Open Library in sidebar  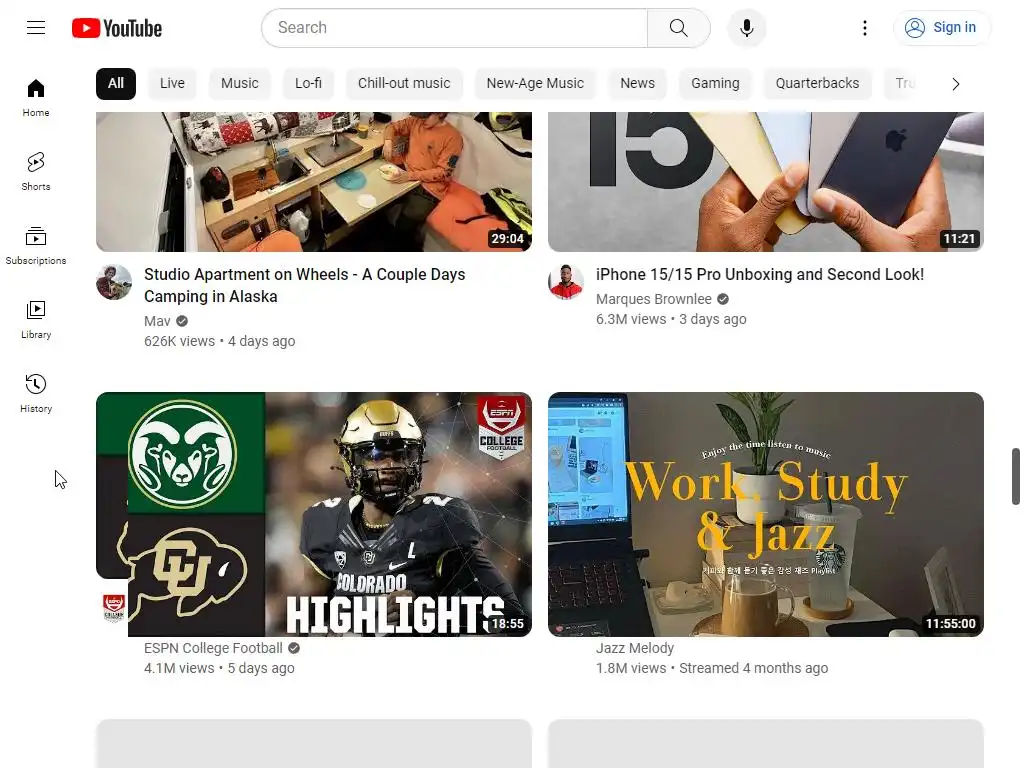pos(36,320)
